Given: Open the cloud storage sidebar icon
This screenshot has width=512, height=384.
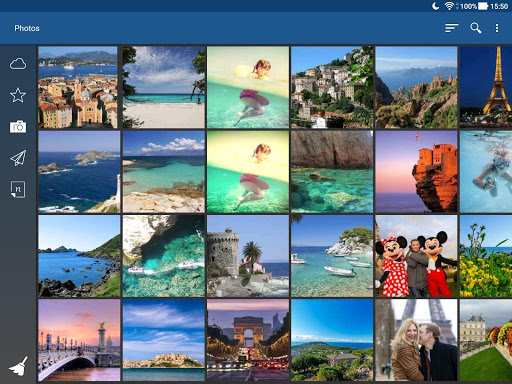Looking at the screenshot, I should pos(18,63).
